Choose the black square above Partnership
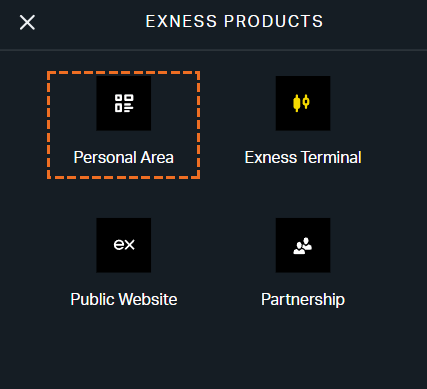 (x=303, y=245)
